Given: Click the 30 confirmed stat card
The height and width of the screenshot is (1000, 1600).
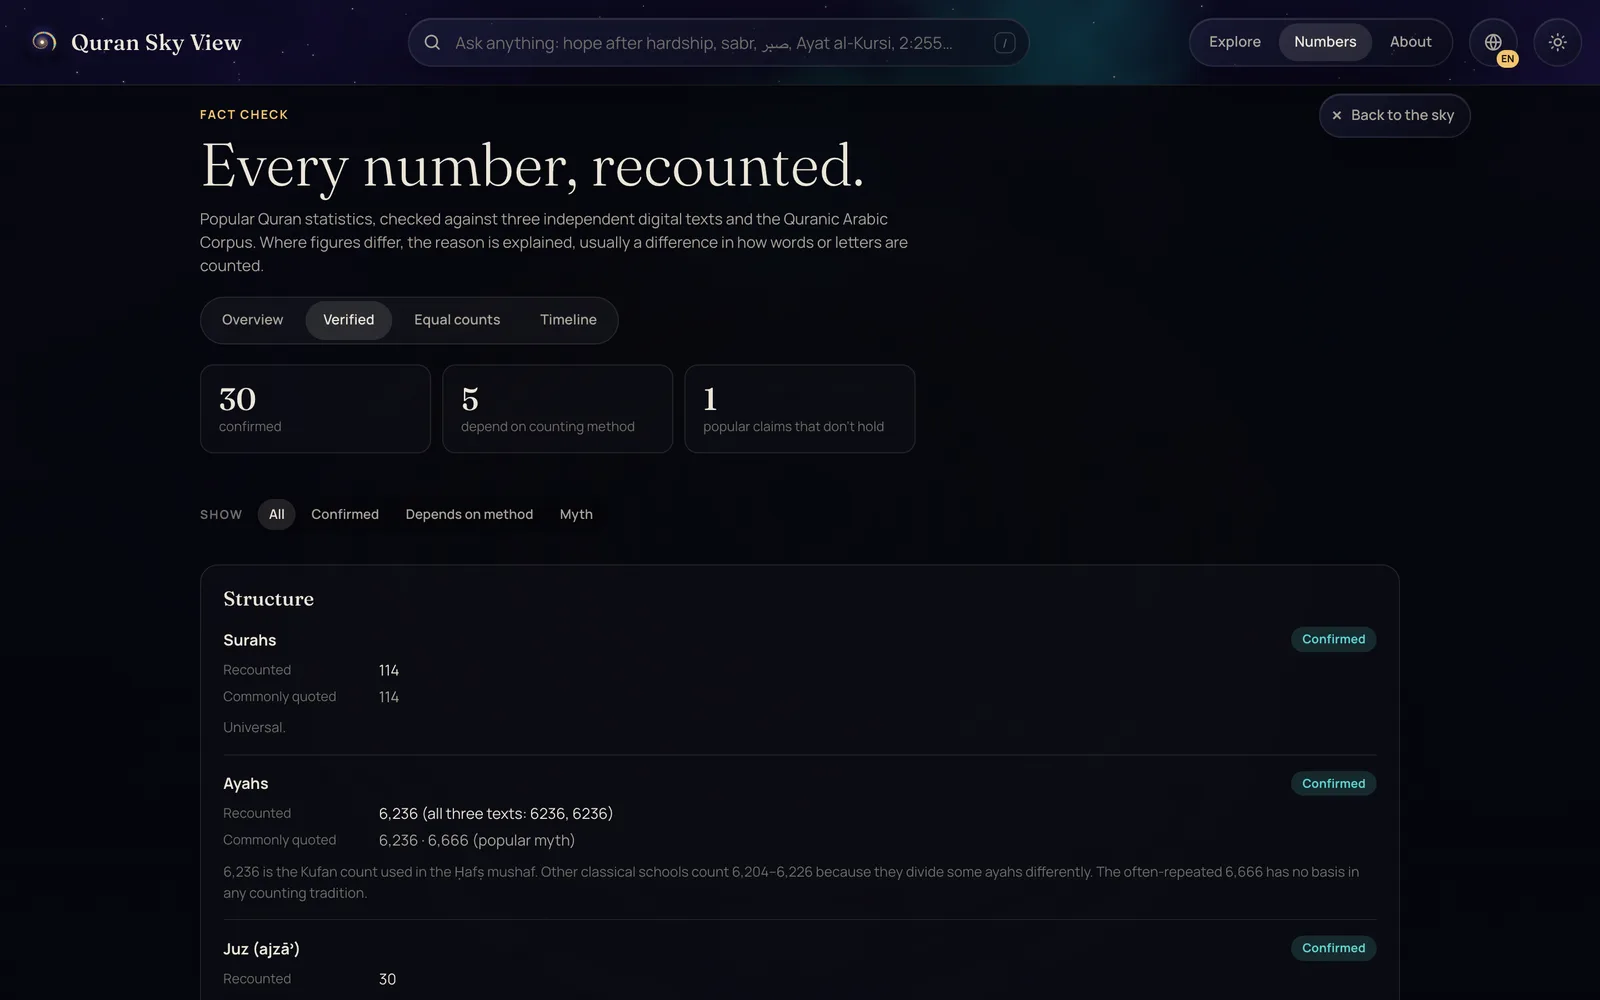Looking at the screenshot, I should [315, 409].
